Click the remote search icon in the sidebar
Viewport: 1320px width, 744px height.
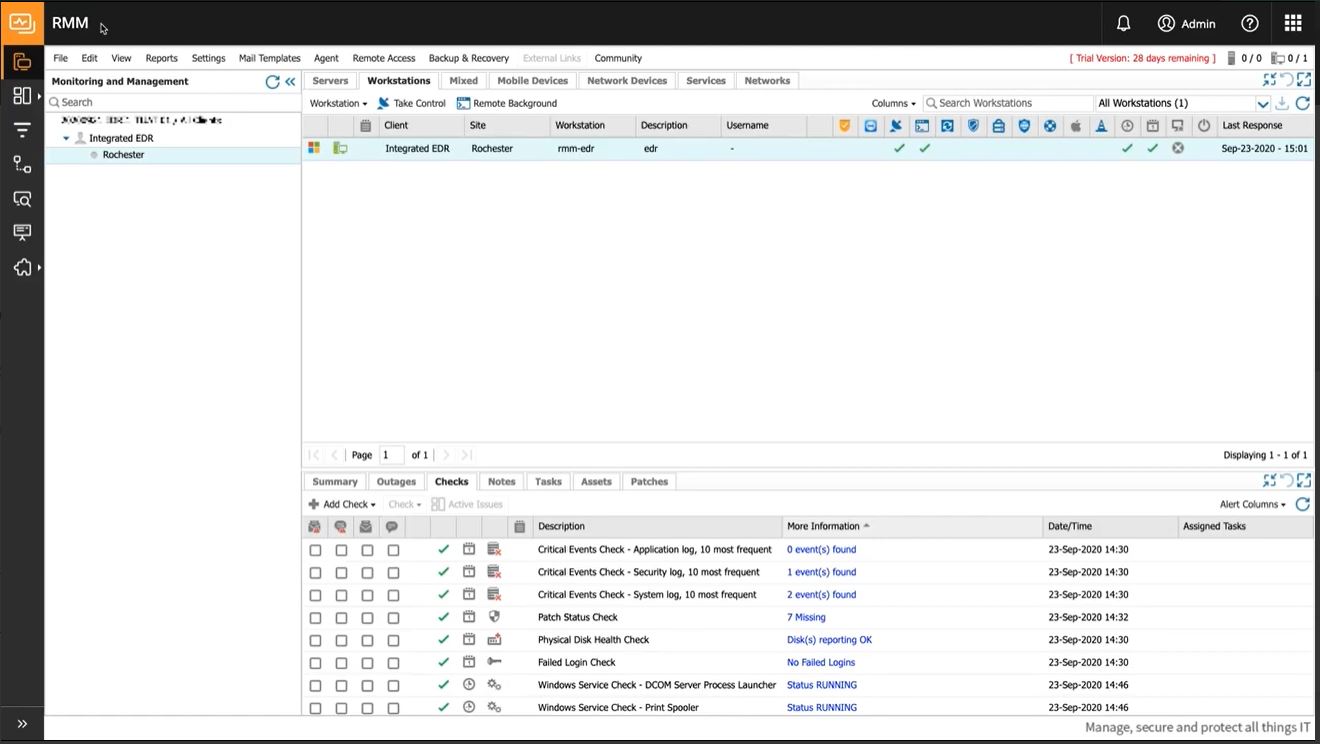(22, 199)
